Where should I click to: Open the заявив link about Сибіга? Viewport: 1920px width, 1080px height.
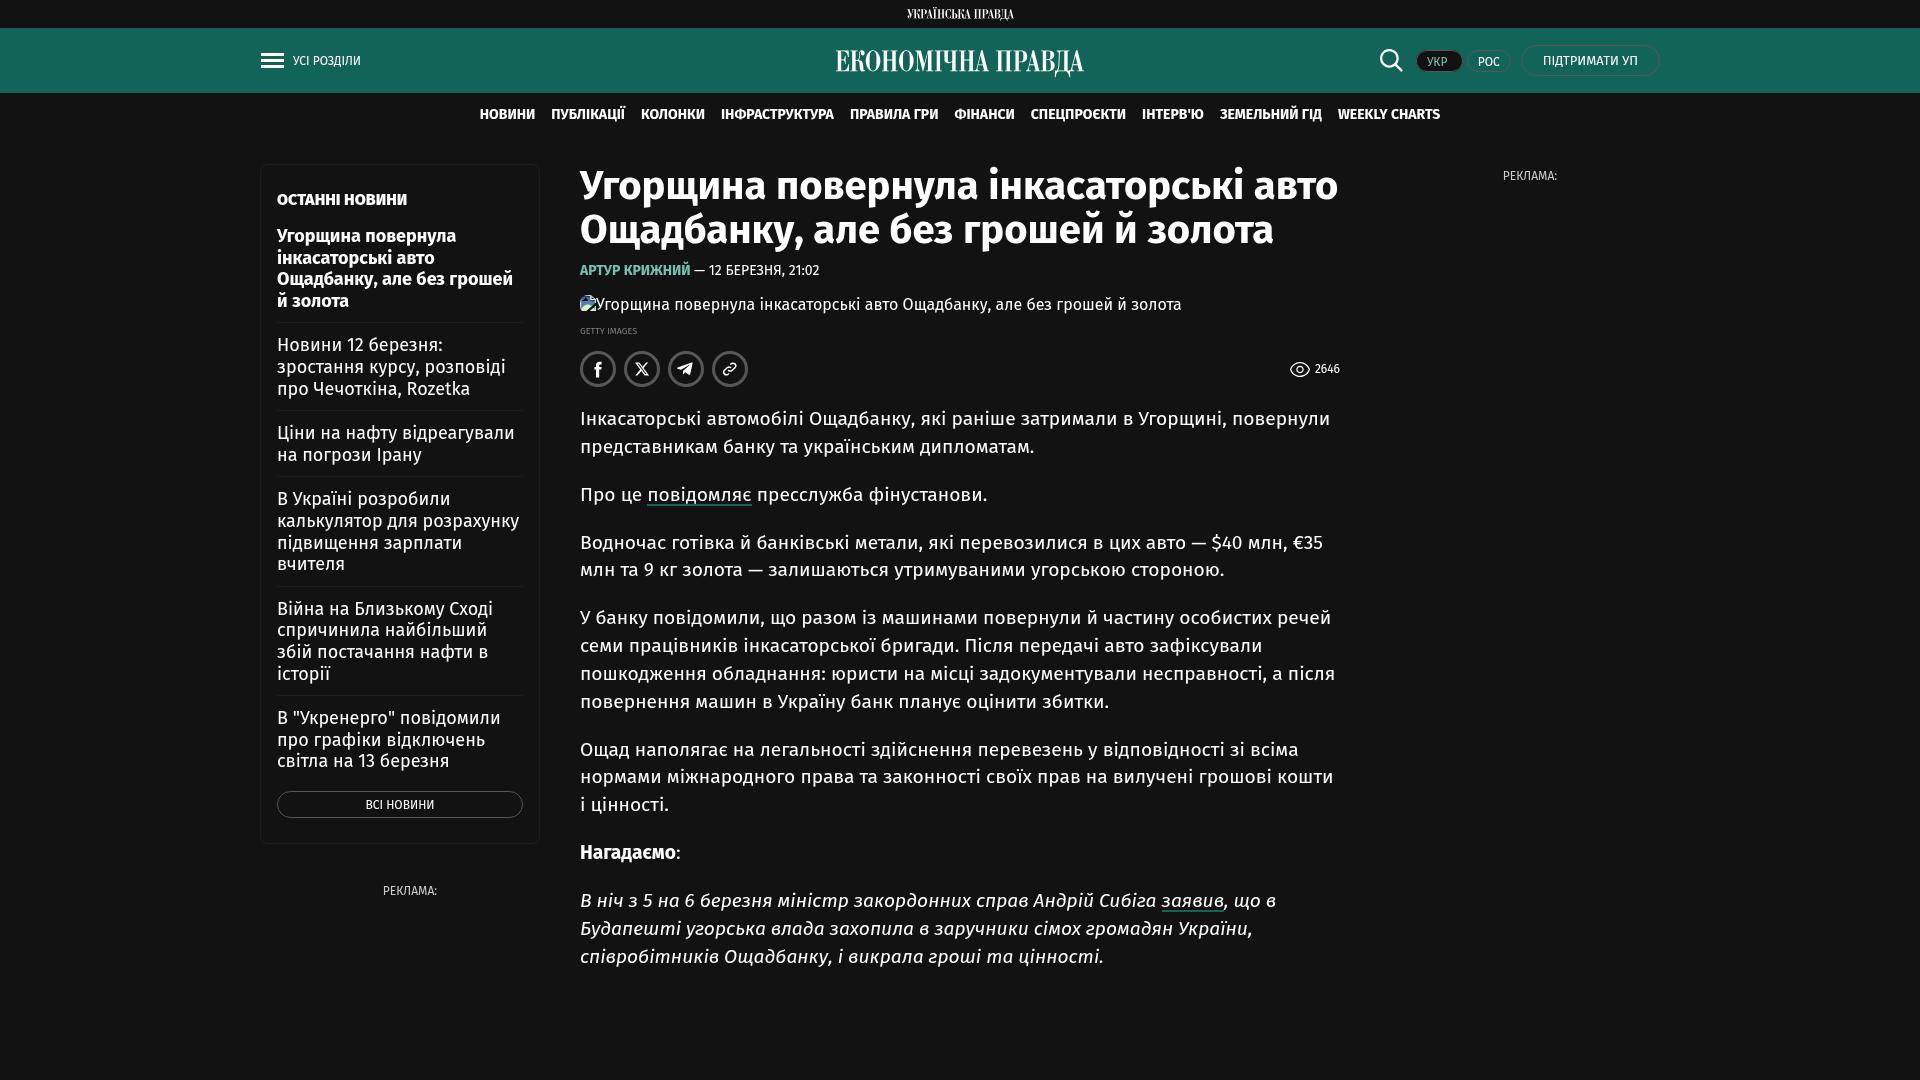[x=1192, y=901]
